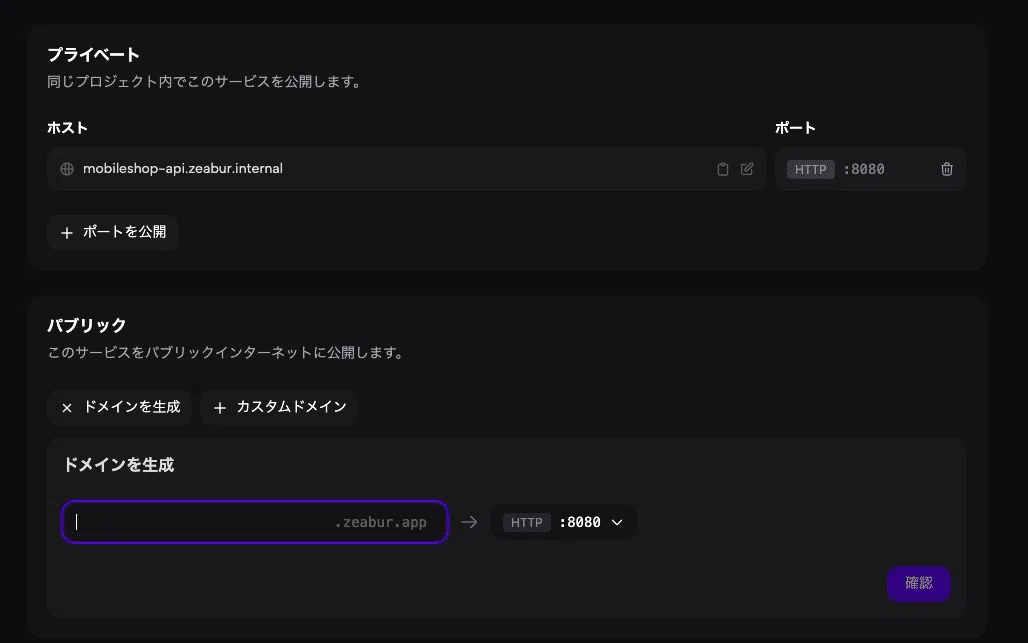
Task: Click the HTTP badge in private port row
Action: pos(810,169)
